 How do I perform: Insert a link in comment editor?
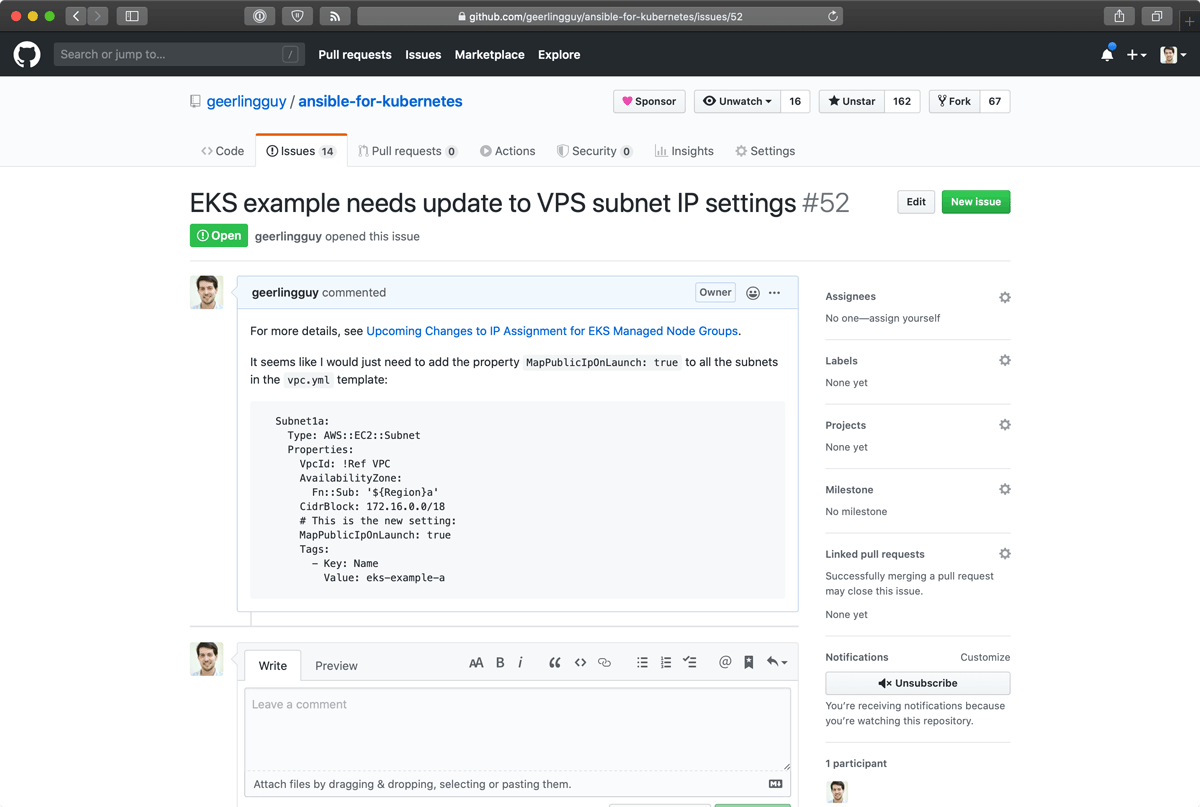tap(604, 662)
